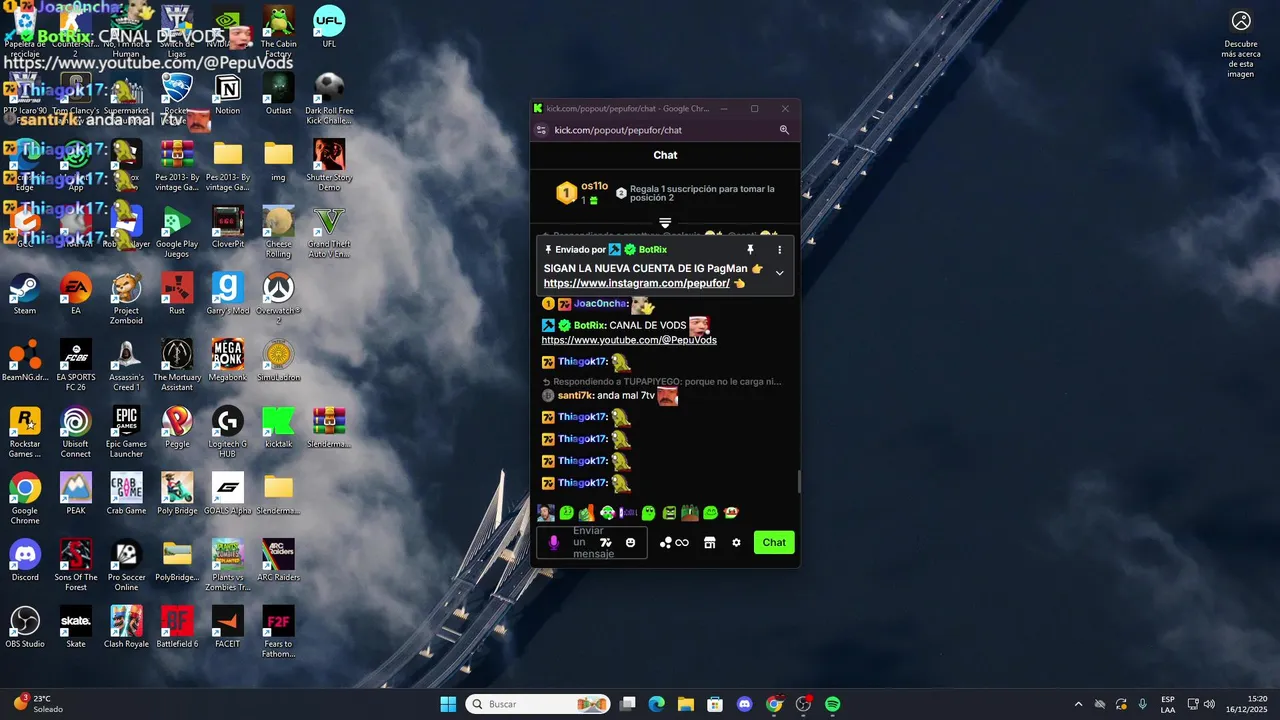
Task: Click top gifter os11o
Action: click(583, 193)
